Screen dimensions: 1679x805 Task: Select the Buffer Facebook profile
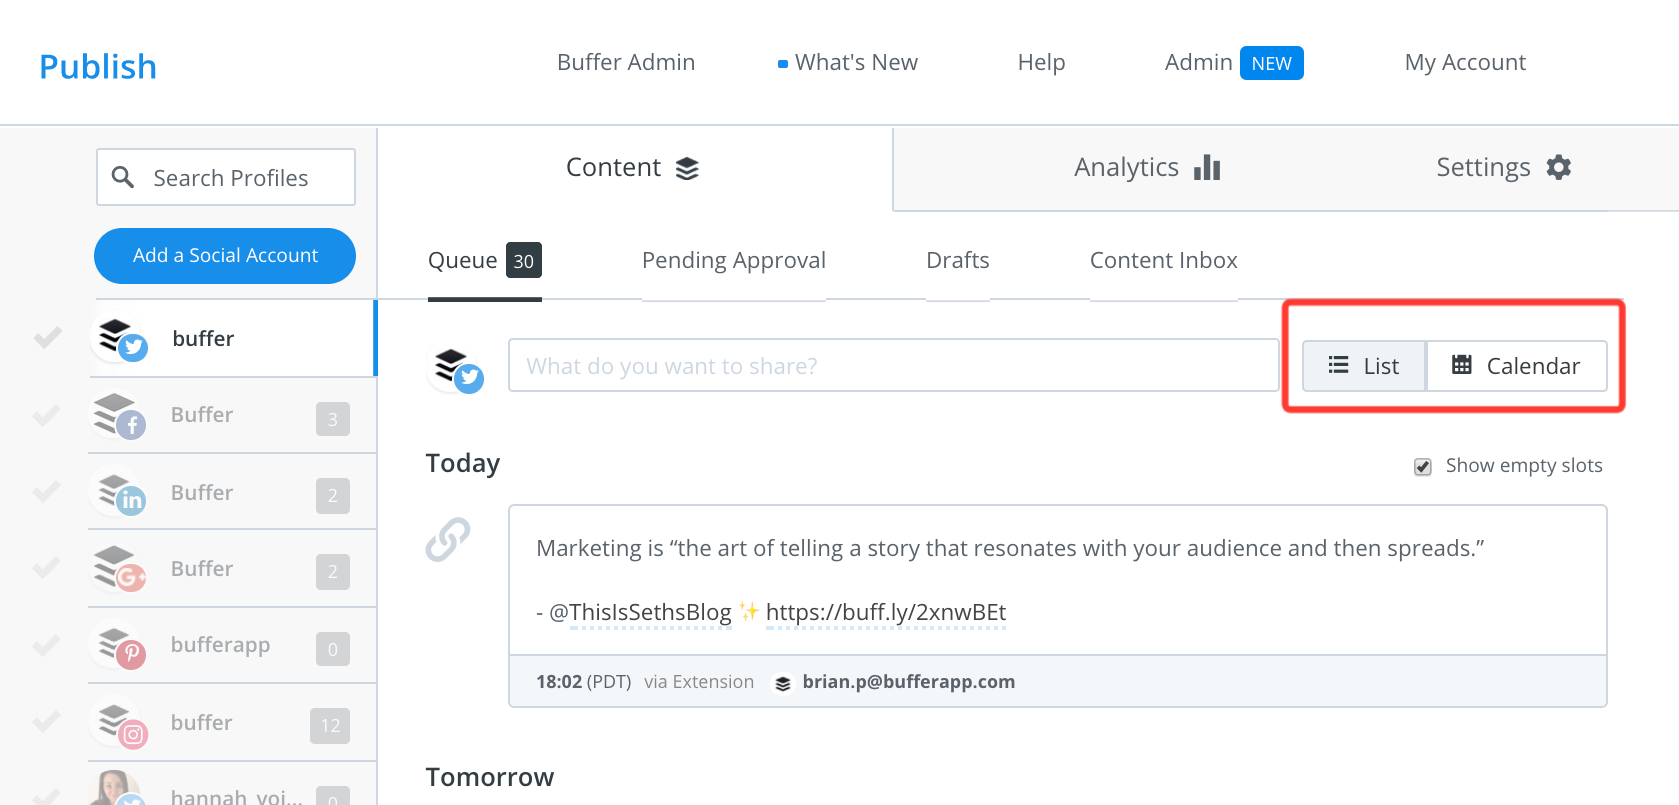[232, 415]
